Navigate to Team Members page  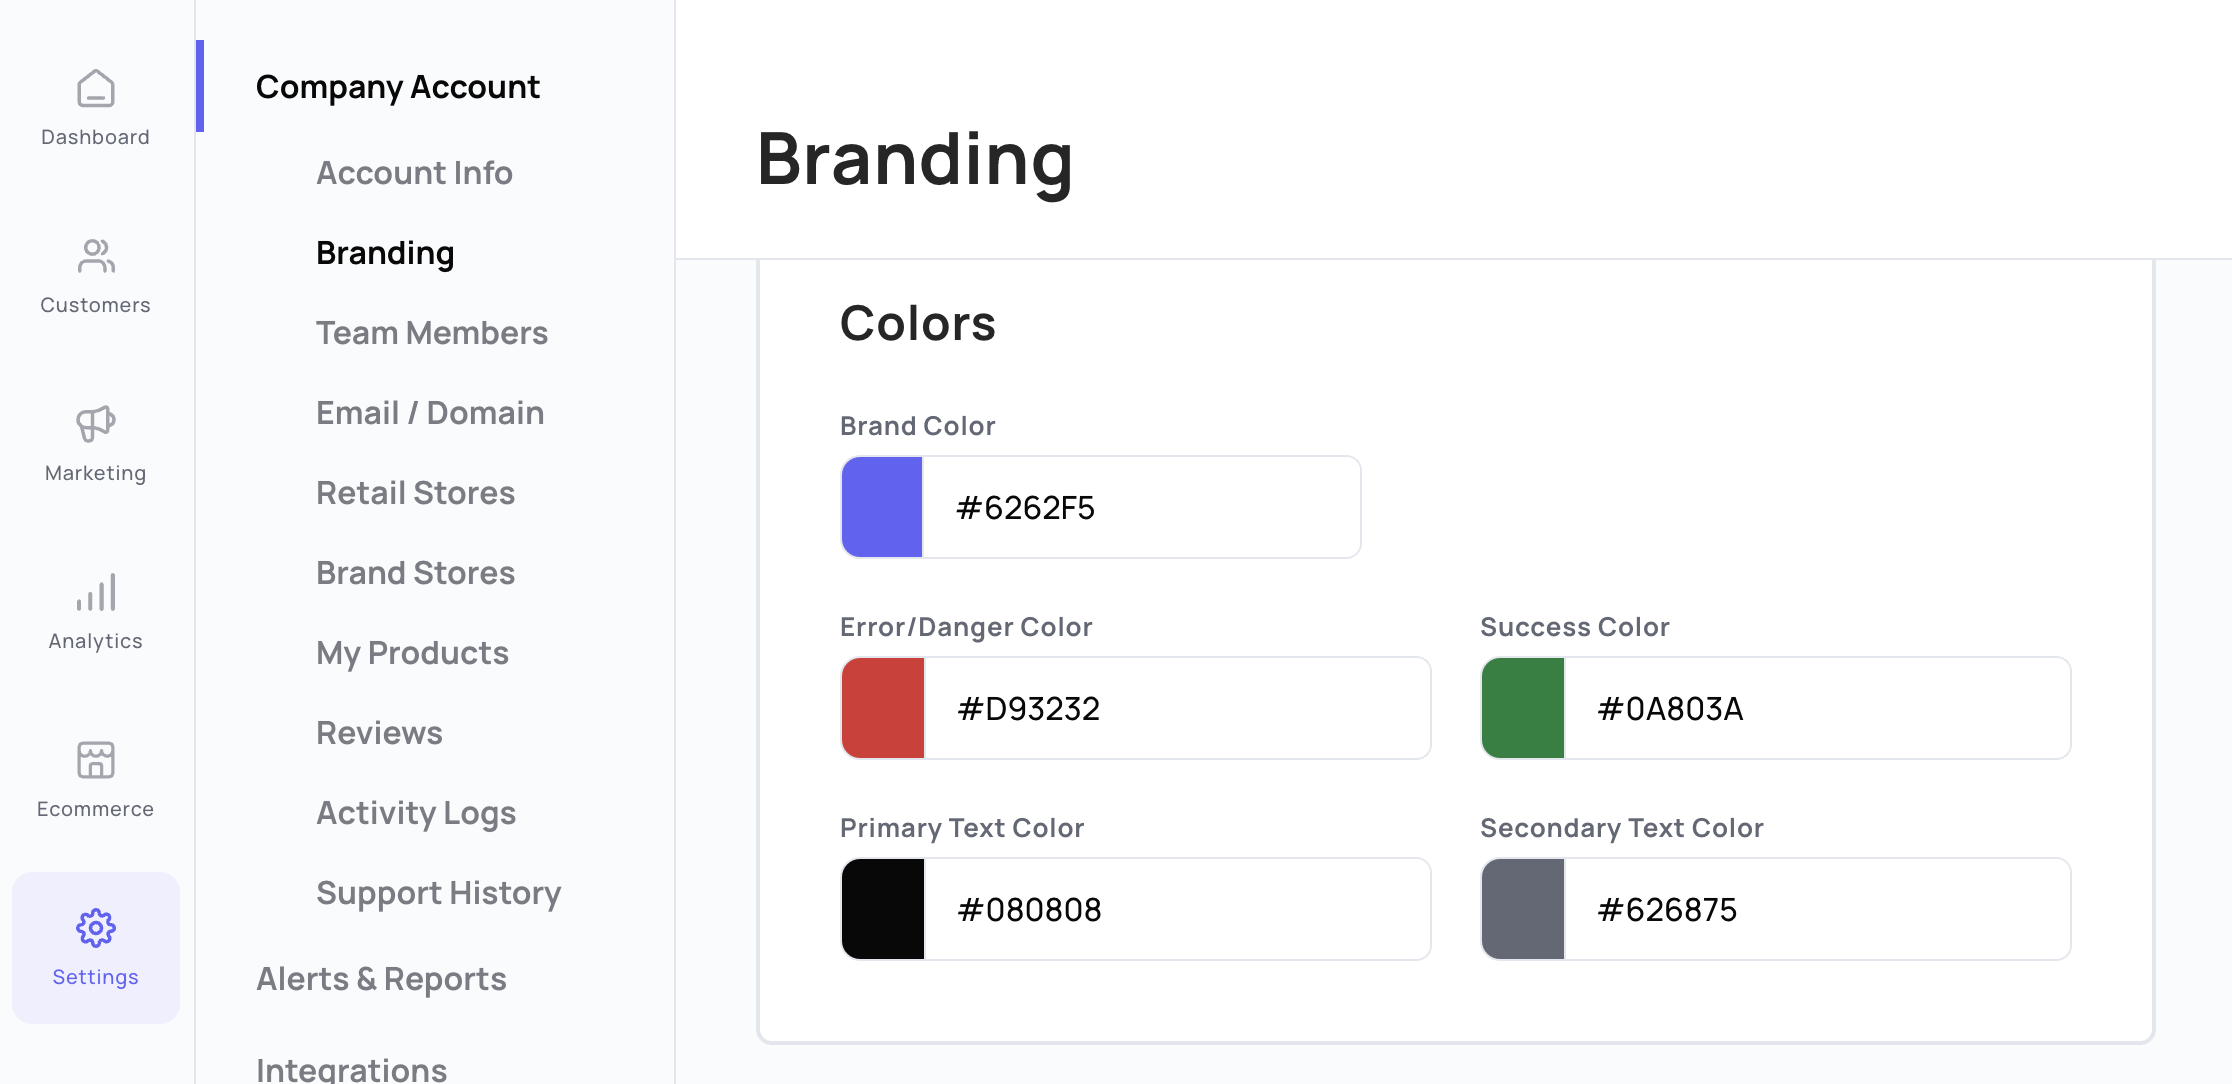[x=432, y=333]
